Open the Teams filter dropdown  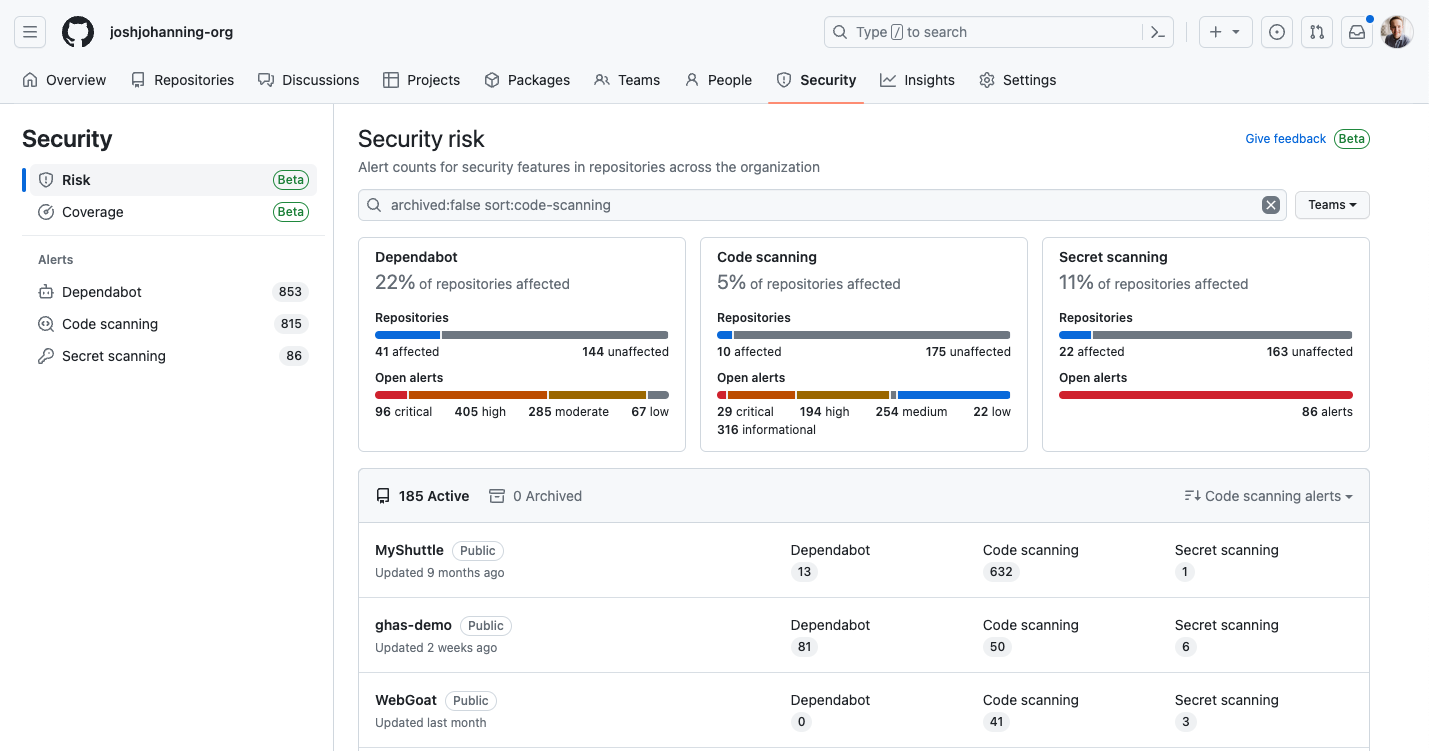point(1331,204)
